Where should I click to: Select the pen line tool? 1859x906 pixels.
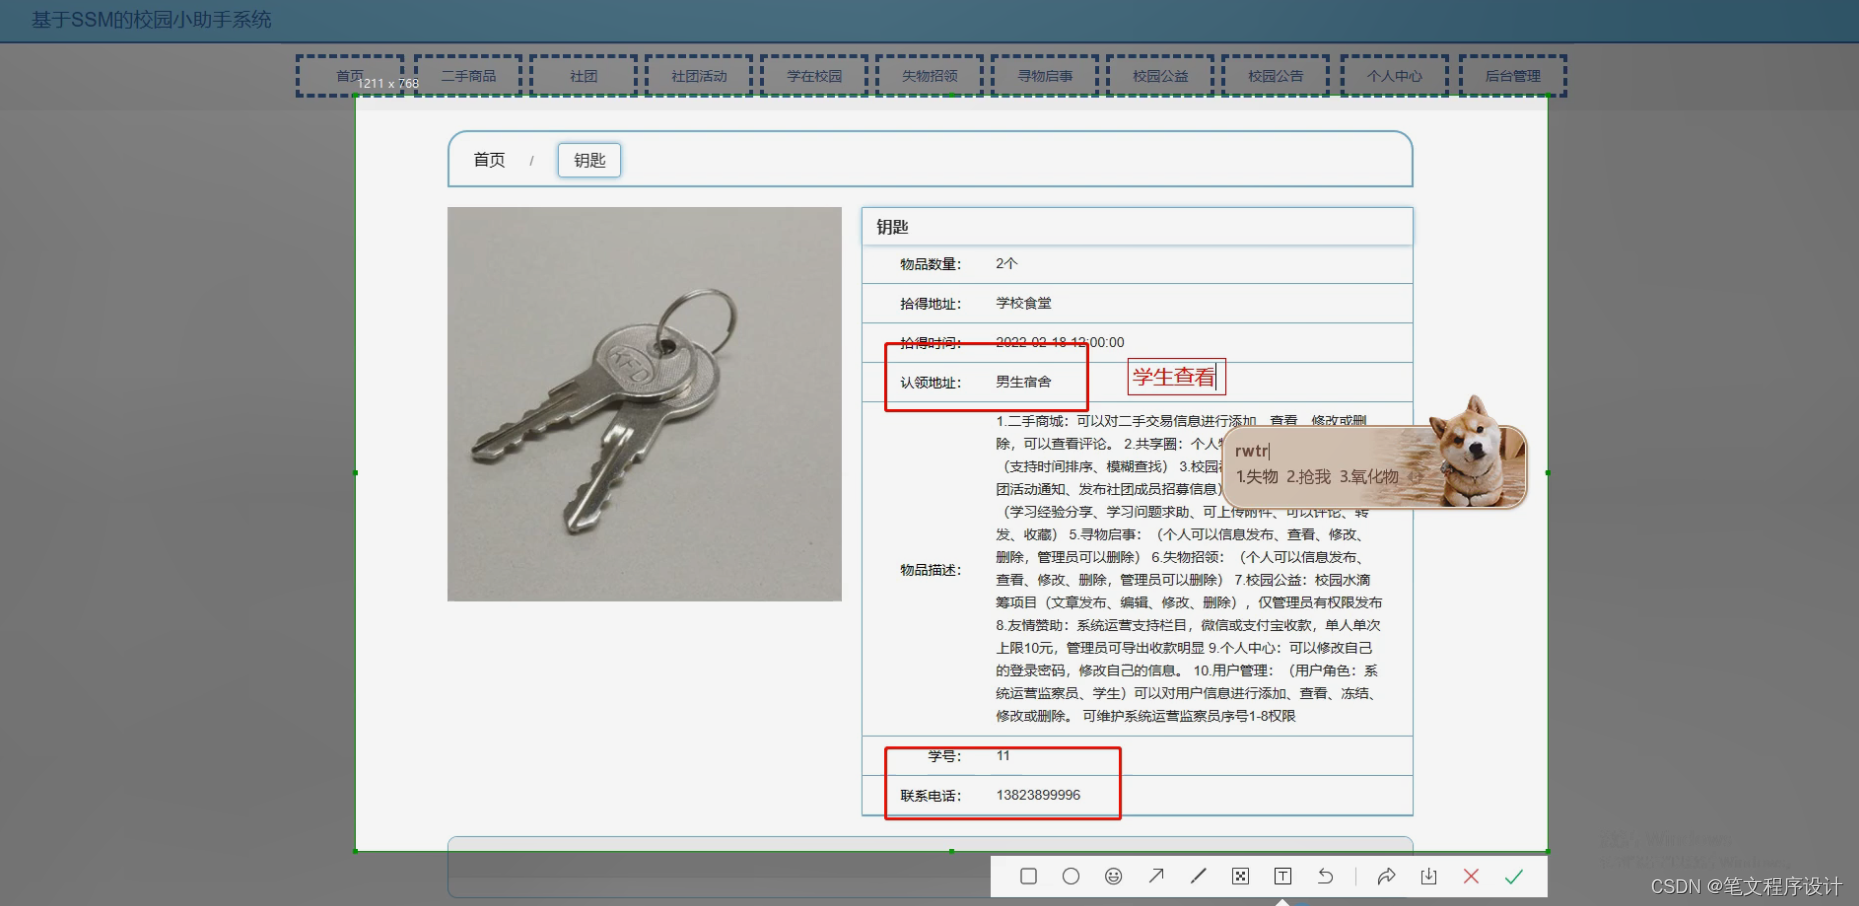tap(1198, 875)
